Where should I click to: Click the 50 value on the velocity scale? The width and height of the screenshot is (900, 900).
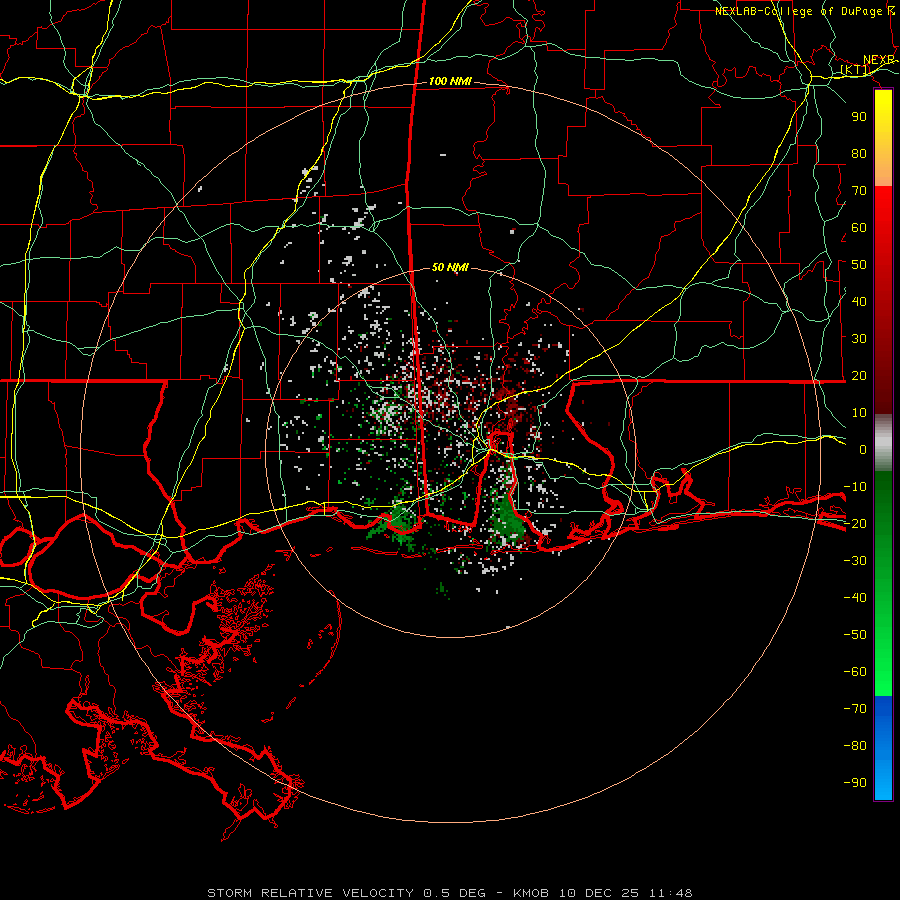(859, 265)
